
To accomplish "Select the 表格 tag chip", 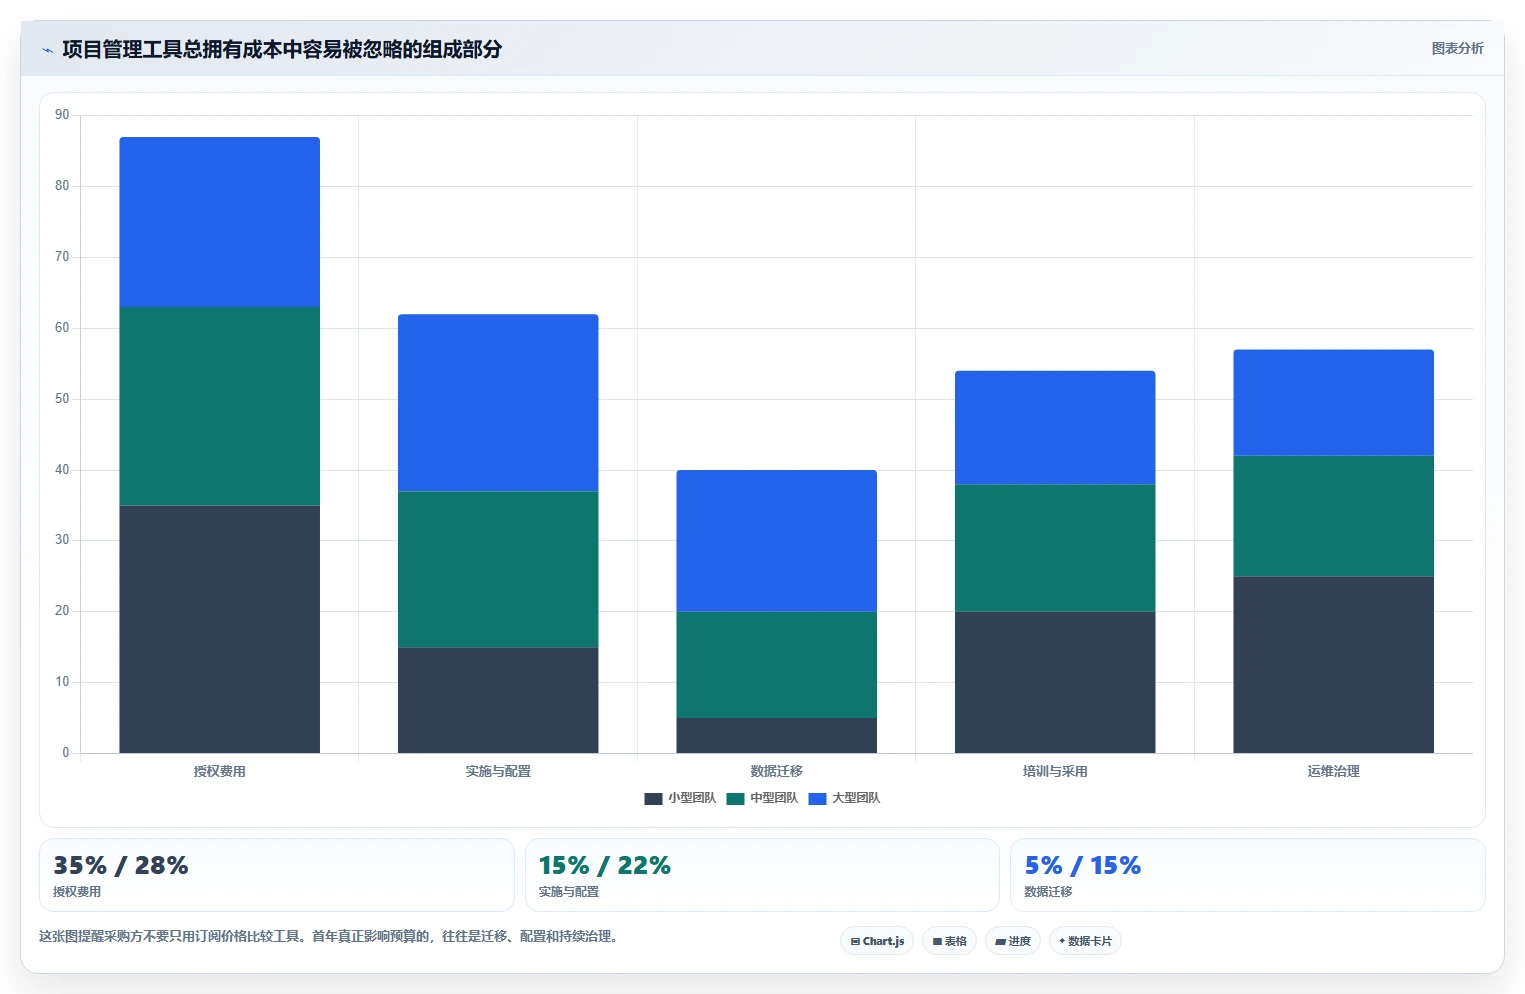I will 949,941.
